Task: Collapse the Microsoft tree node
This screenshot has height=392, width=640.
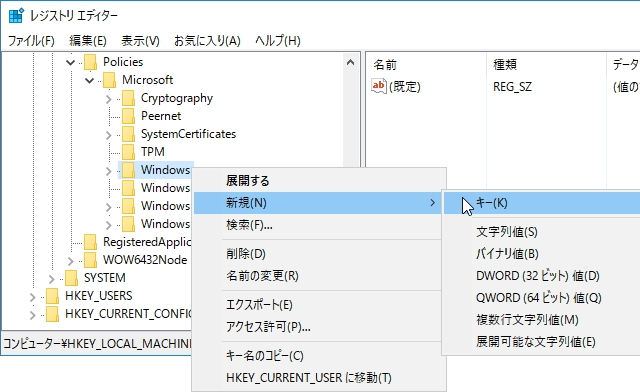Action: (89, 80)
